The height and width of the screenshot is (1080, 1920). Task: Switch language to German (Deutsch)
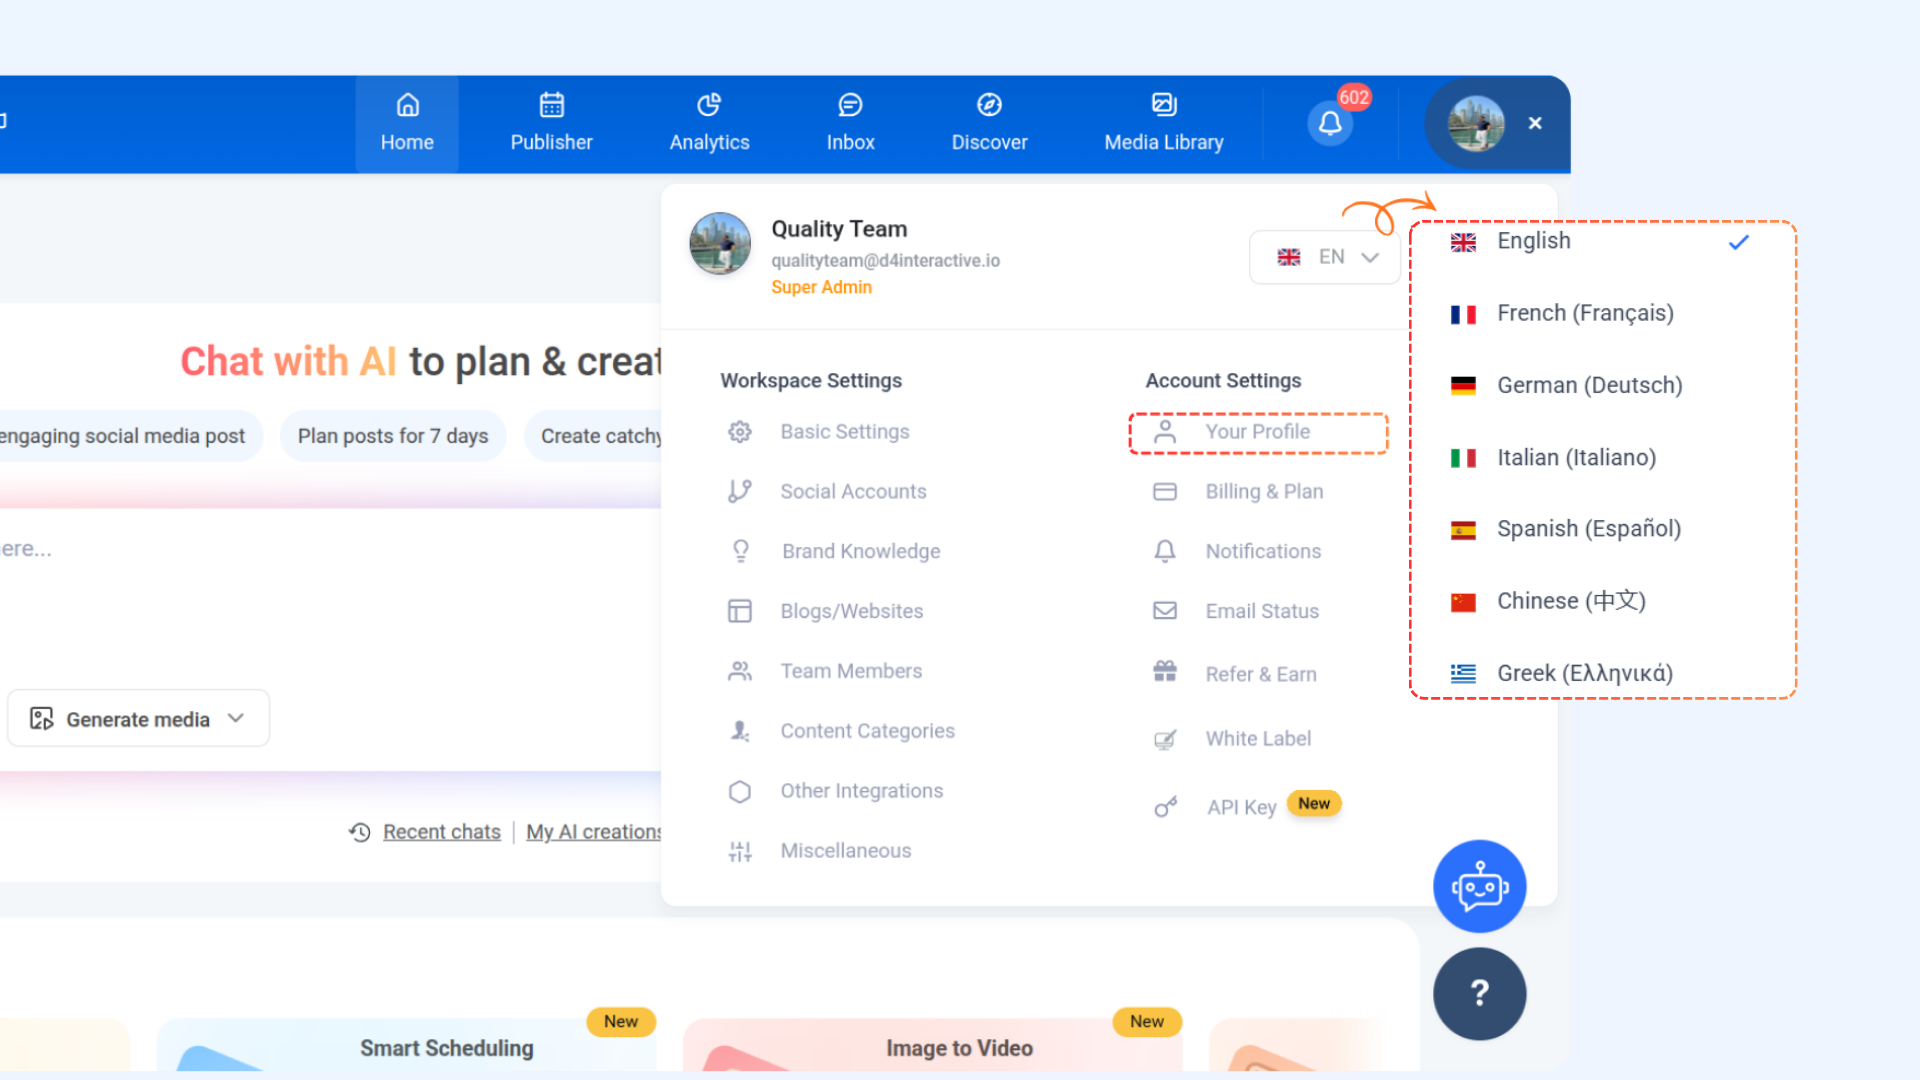pos(1589,386)
